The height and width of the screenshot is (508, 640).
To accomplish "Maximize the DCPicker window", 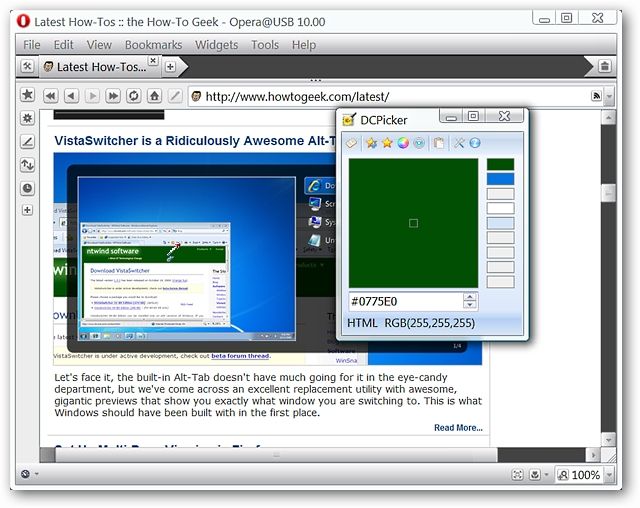I will point(473,116).
